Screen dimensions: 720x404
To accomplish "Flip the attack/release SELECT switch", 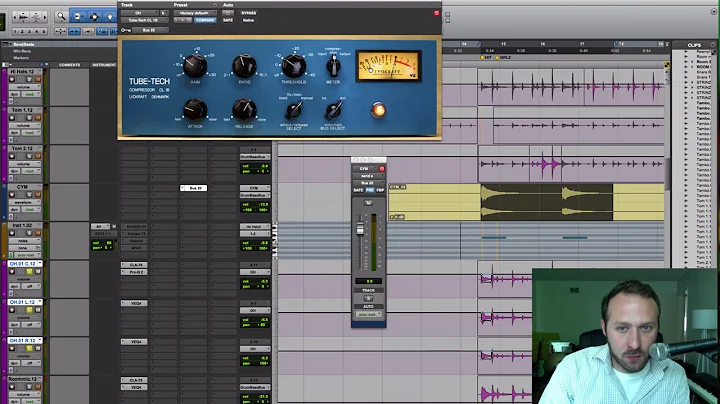I will (294, 111).
